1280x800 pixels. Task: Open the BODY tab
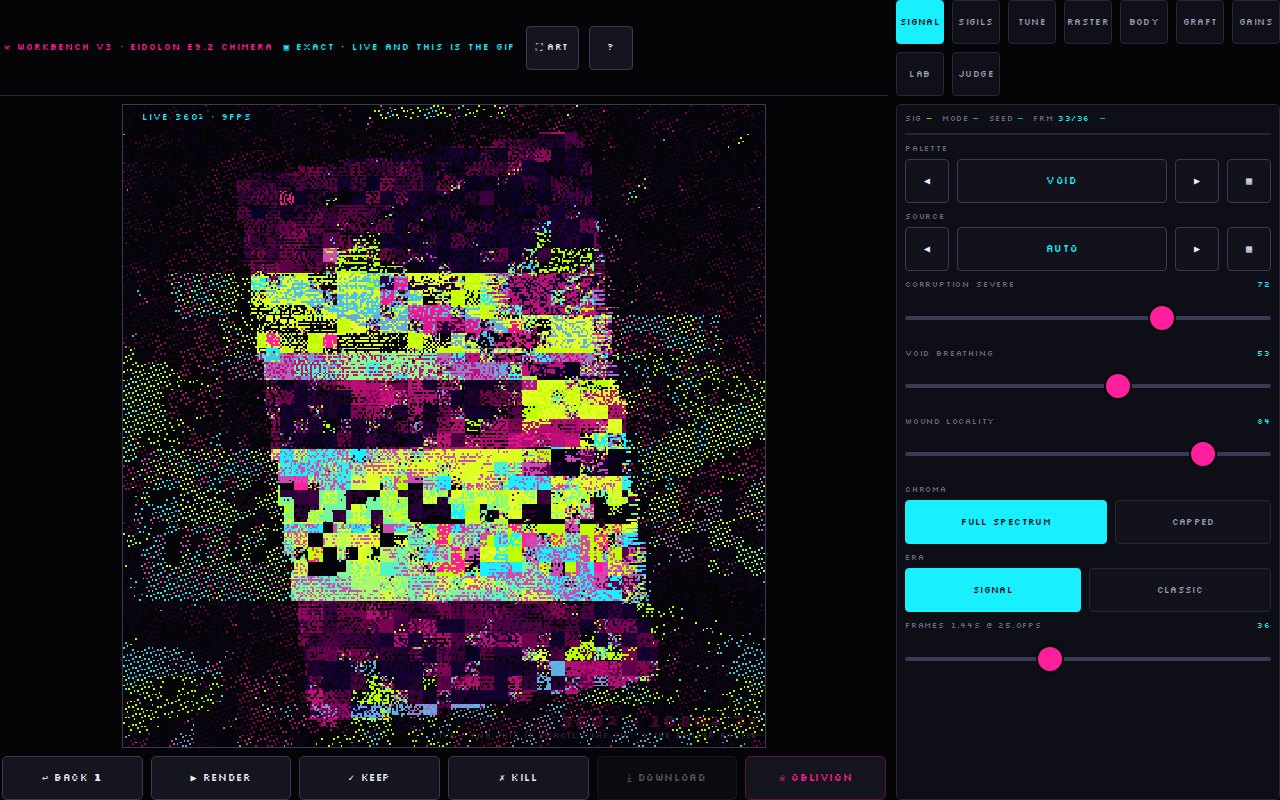point(1144,22)
